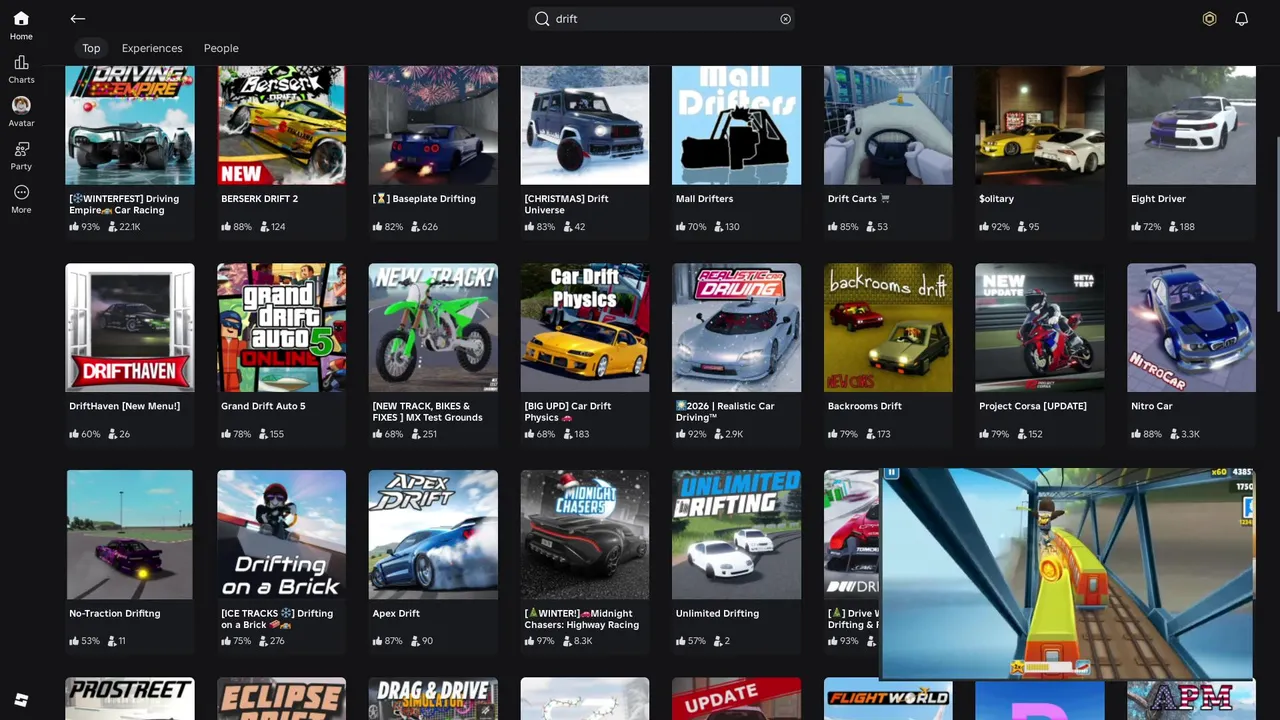Screen dimensions: 1280x720
Task: Open the notifications bell
Action: click(1241, 19)
